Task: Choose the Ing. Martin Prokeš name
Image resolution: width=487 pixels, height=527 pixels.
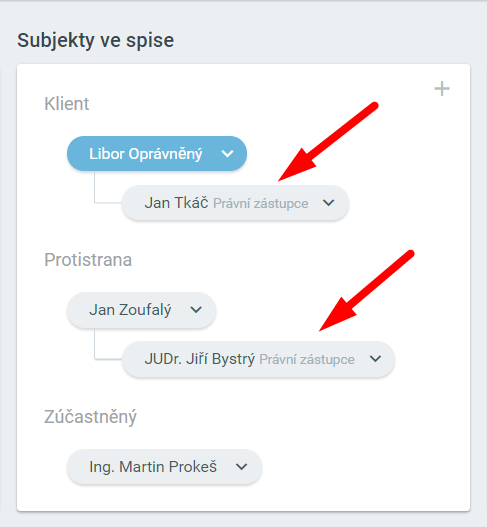Action: (153, 467)
